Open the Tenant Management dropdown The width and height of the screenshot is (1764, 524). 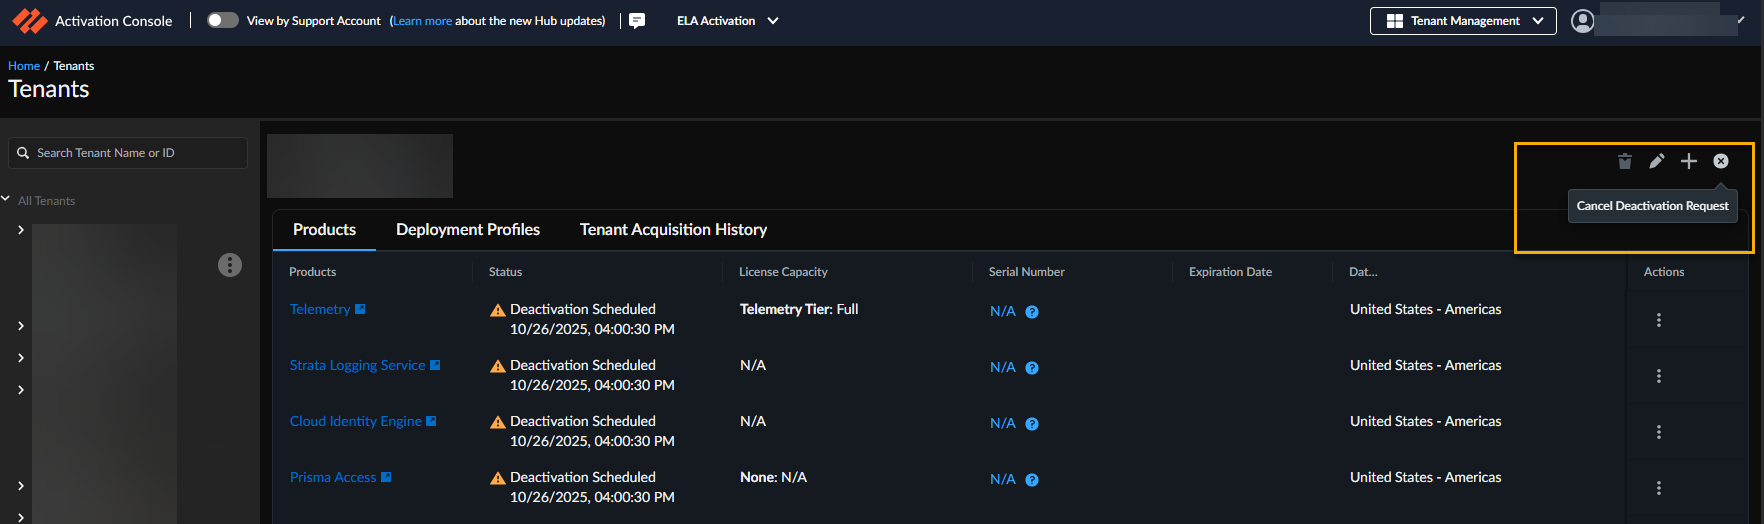(1463, 21)
